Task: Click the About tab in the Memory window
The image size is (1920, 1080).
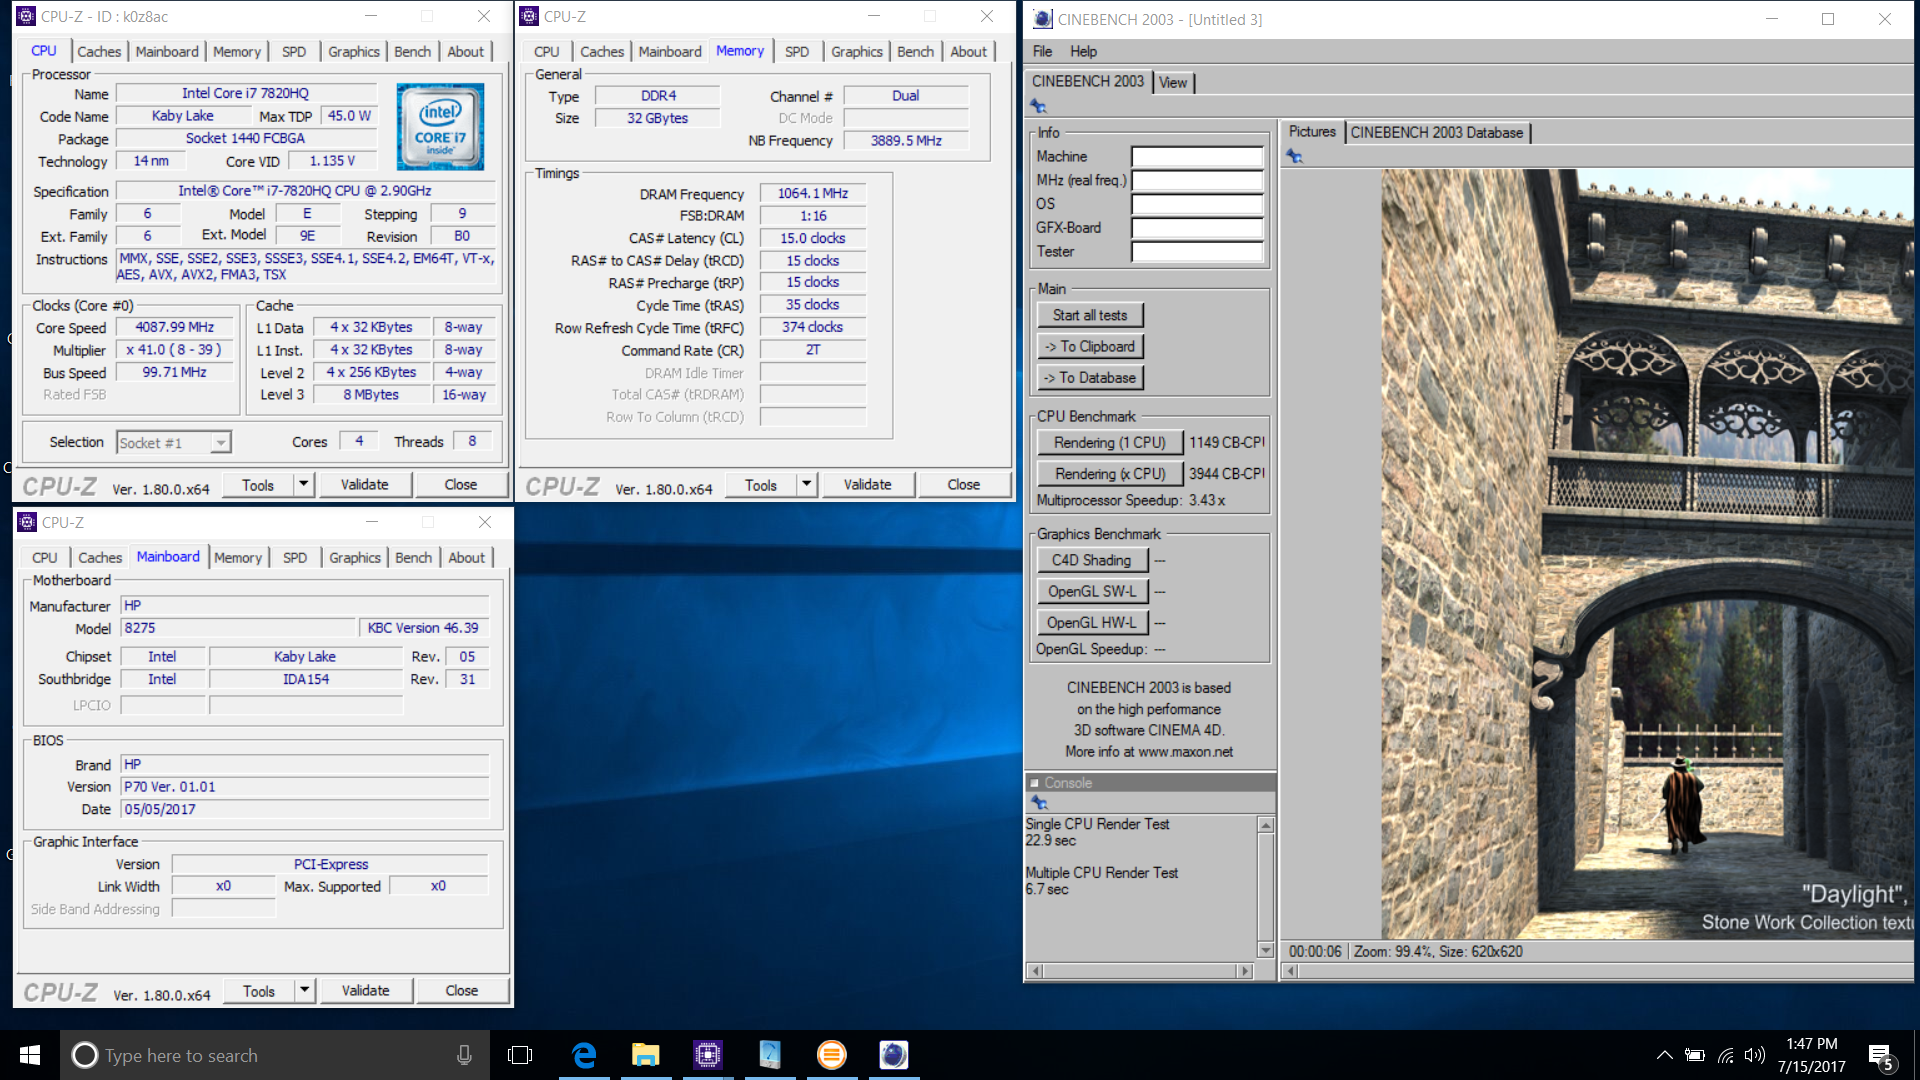Action: (x=968, y=51)
